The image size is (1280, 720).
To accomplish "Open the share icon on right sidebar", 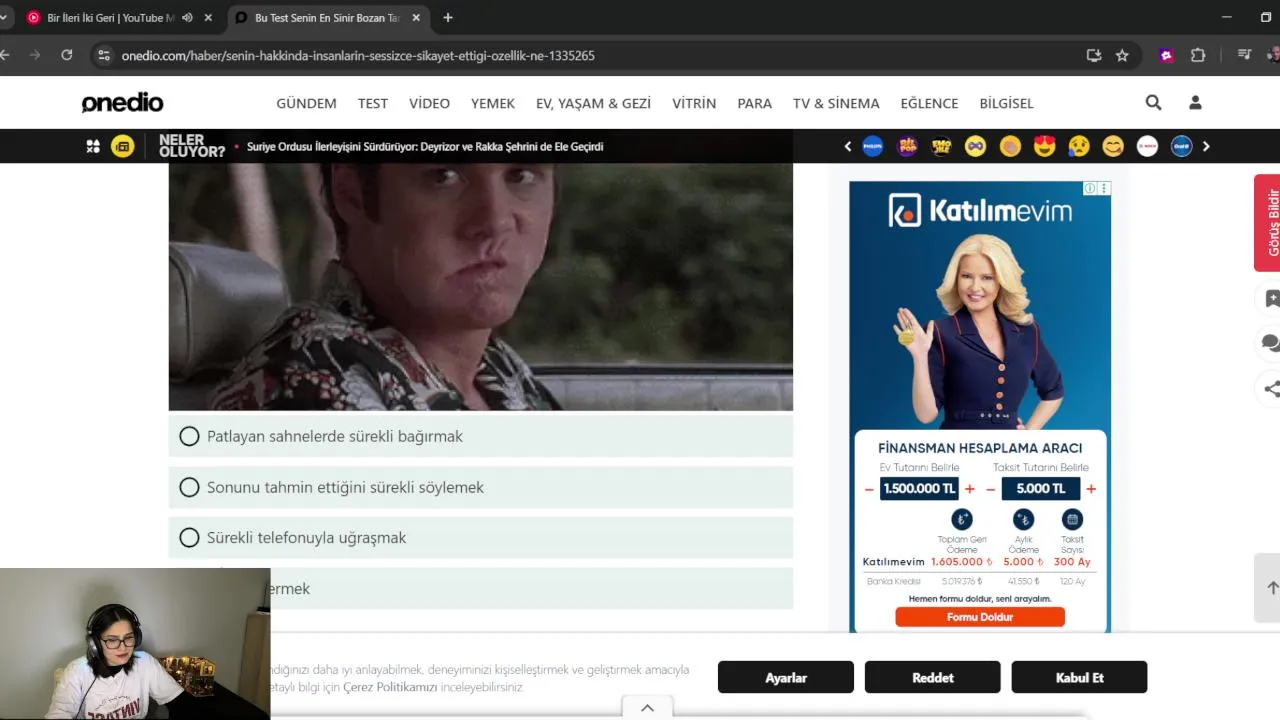I will coord(1271,389).
